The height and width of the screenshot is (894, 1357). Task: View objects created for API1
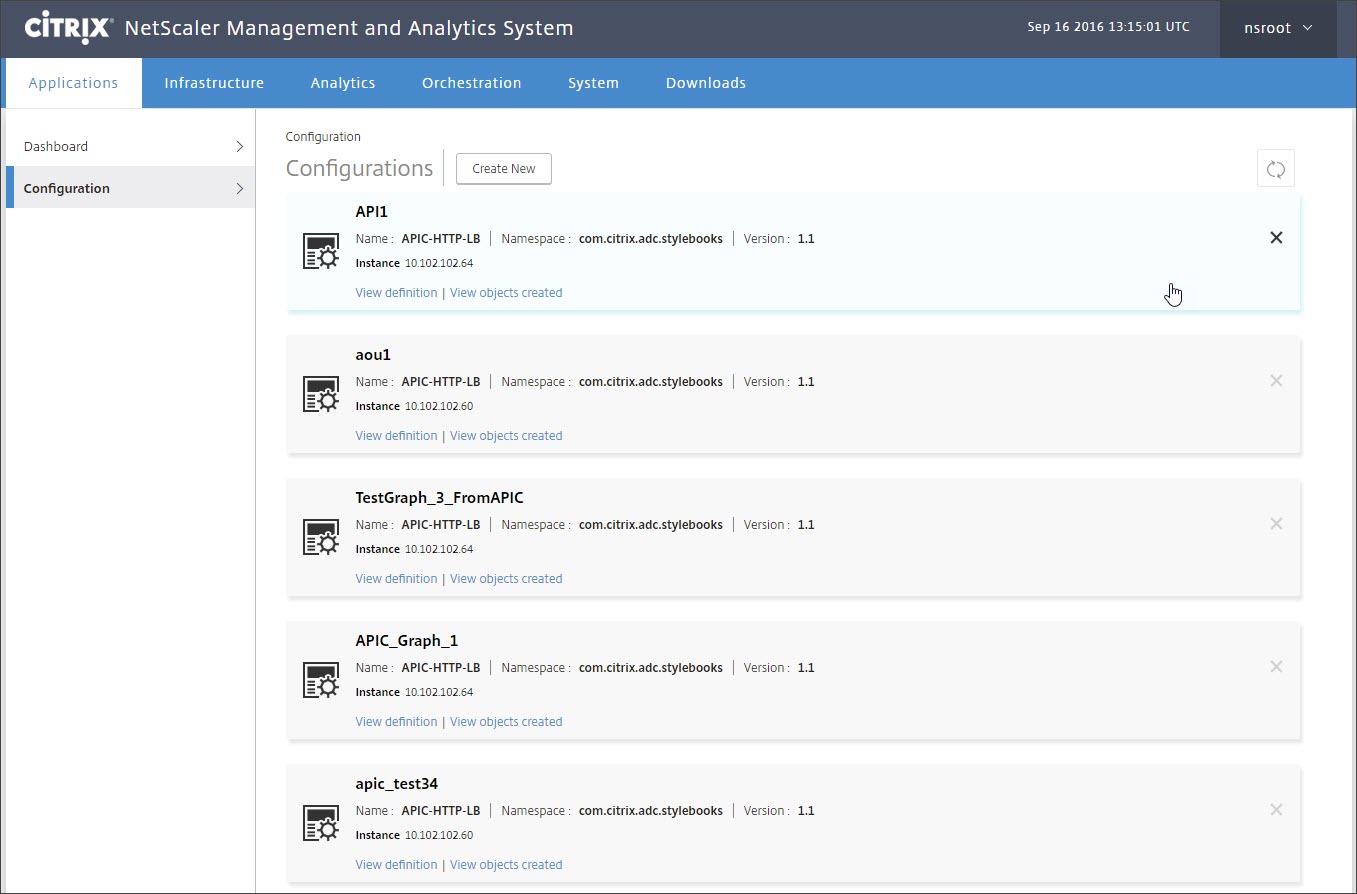point(506,293)
